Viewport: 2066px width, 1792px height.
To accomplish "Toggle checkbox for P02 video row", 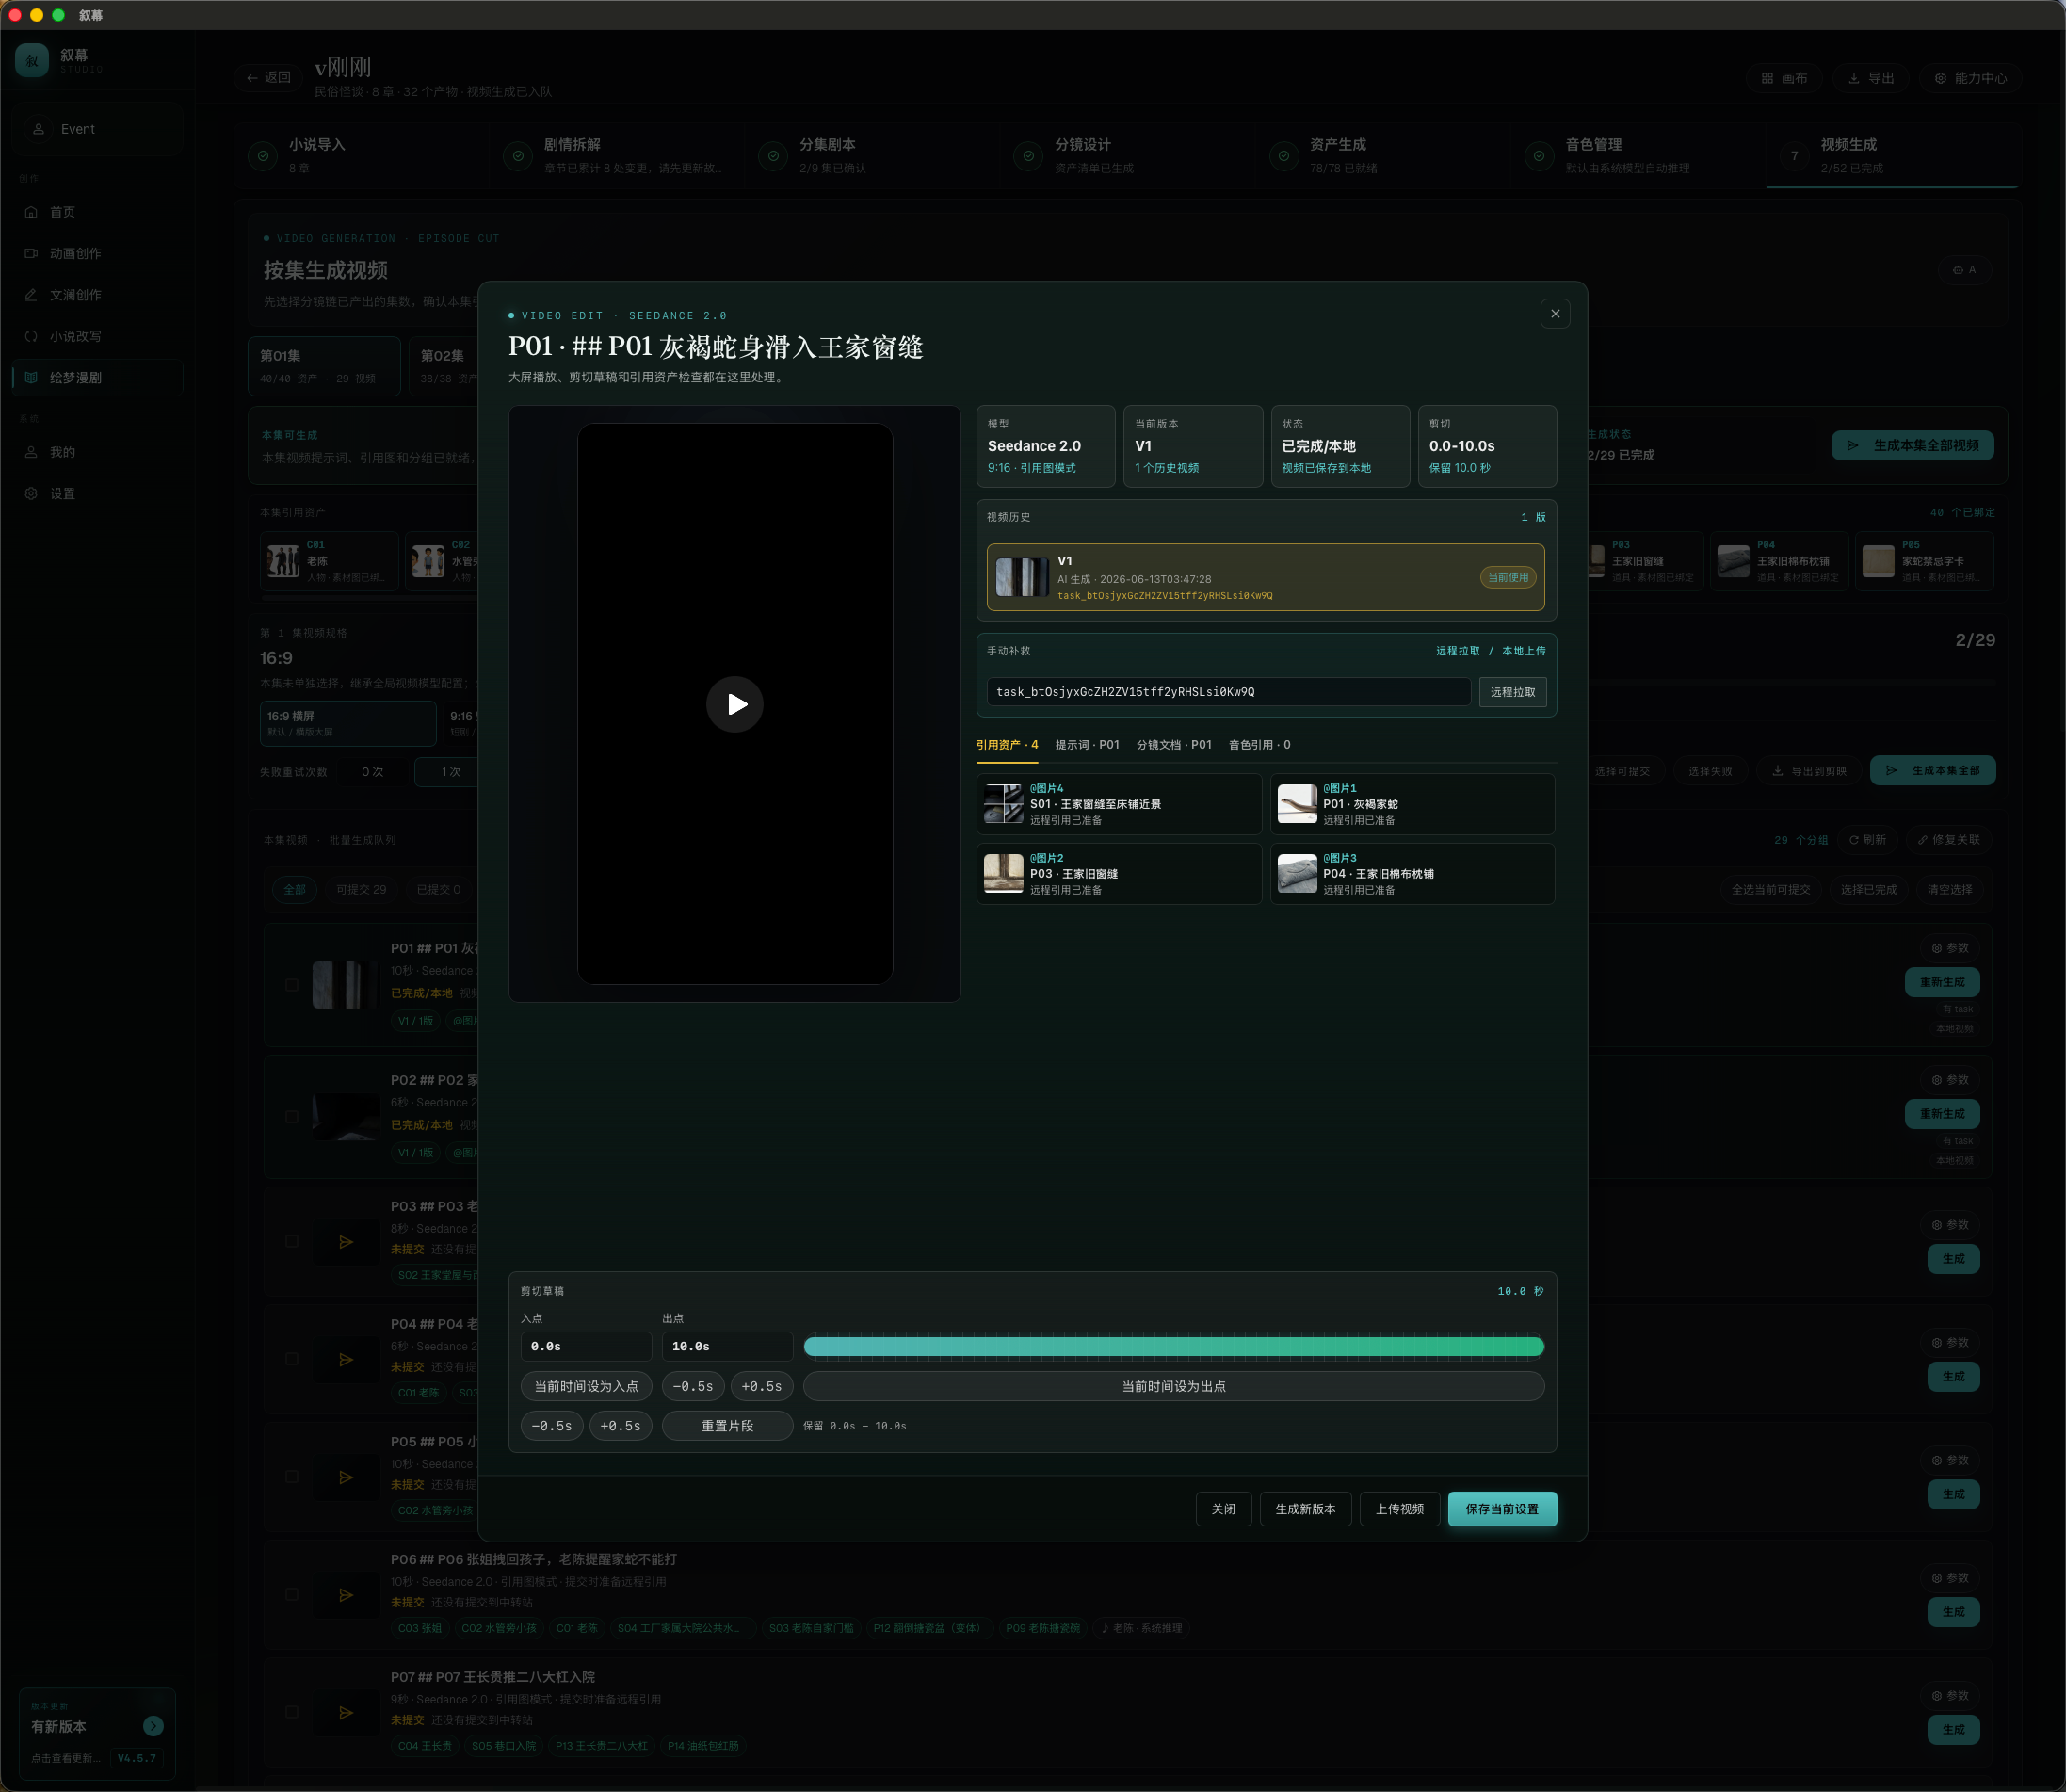I will click(292, 1116).
